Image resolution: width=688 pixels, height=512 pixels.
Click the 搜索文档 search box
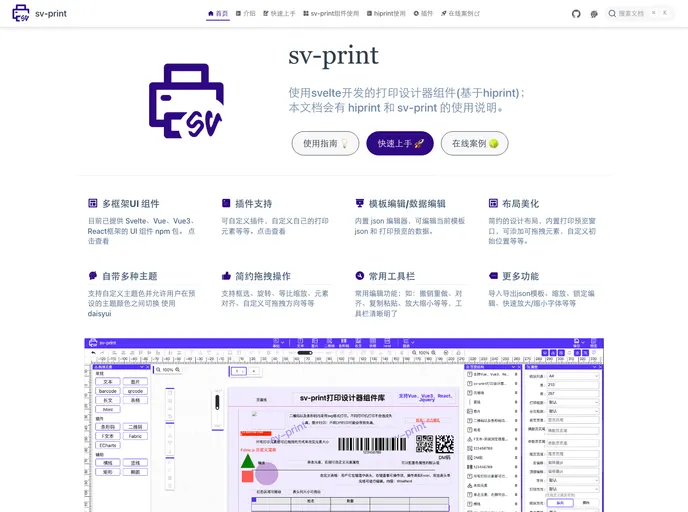[x=639, y=14]
